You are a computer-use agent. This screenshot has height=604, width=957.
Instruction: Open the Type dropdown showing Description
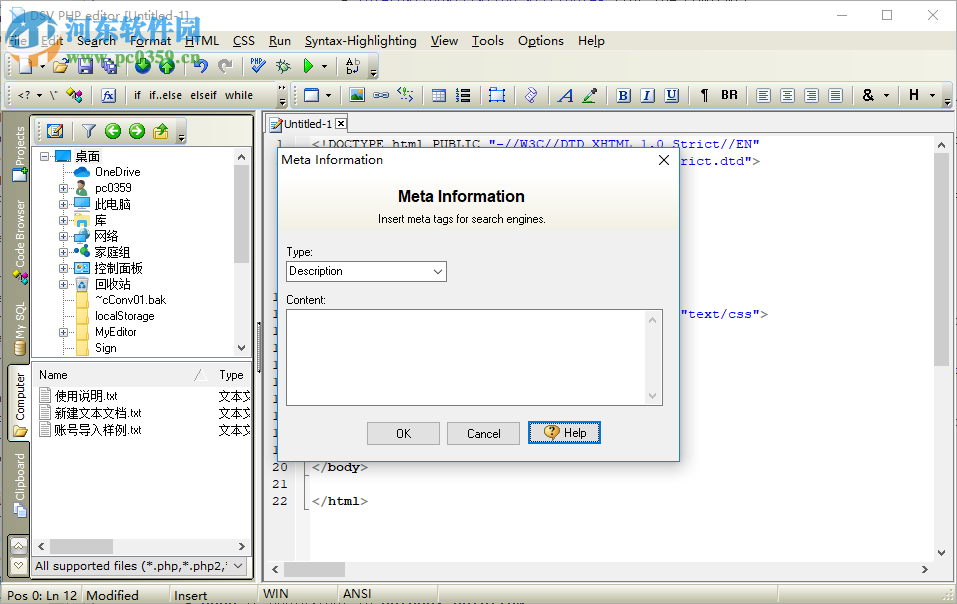click(437, 271)
